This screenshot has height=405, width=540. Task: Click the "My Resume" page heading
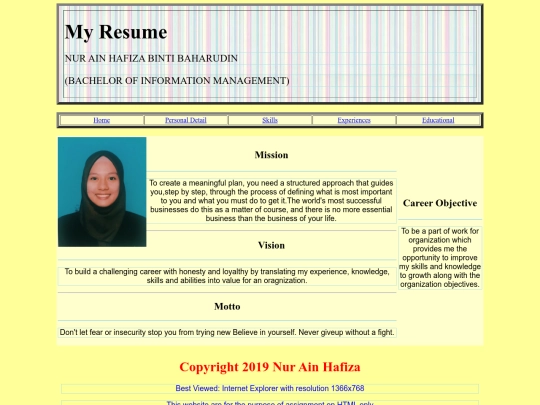tap(116, 32)
